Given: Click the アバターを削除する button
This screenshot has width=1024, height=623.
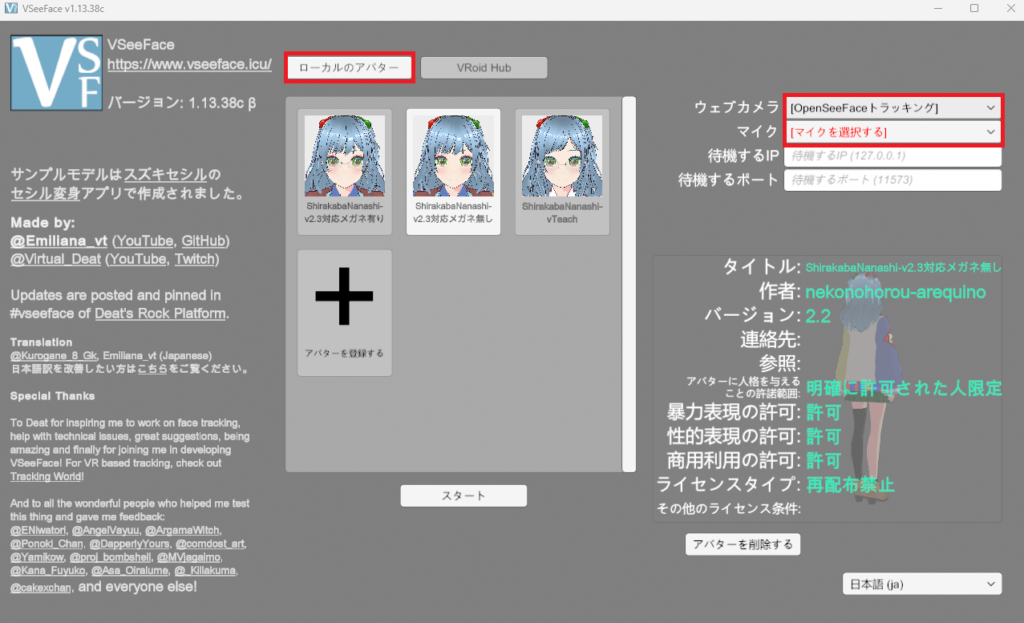Looking at the screenshot, I should coord(743,545).
